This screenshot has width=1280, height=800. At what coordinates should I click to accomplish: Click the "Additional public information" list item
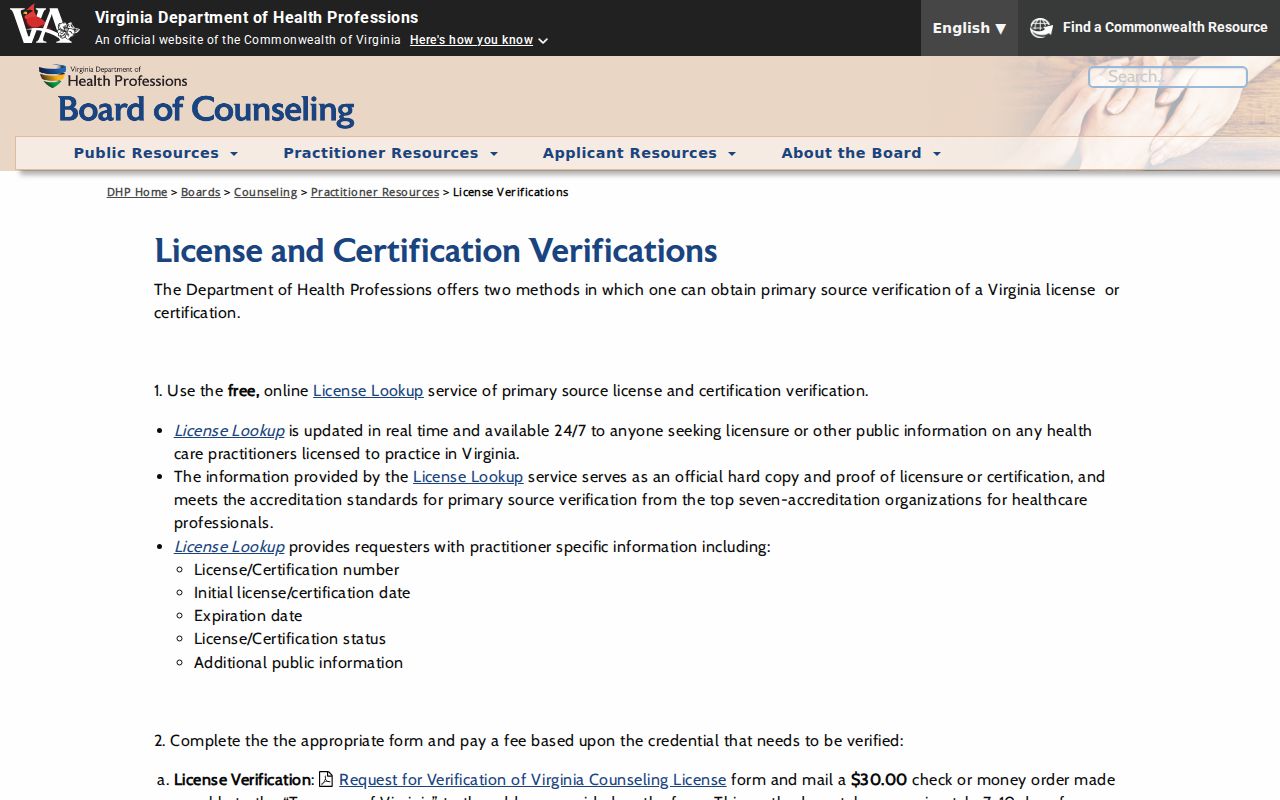(x=298, y=663)
